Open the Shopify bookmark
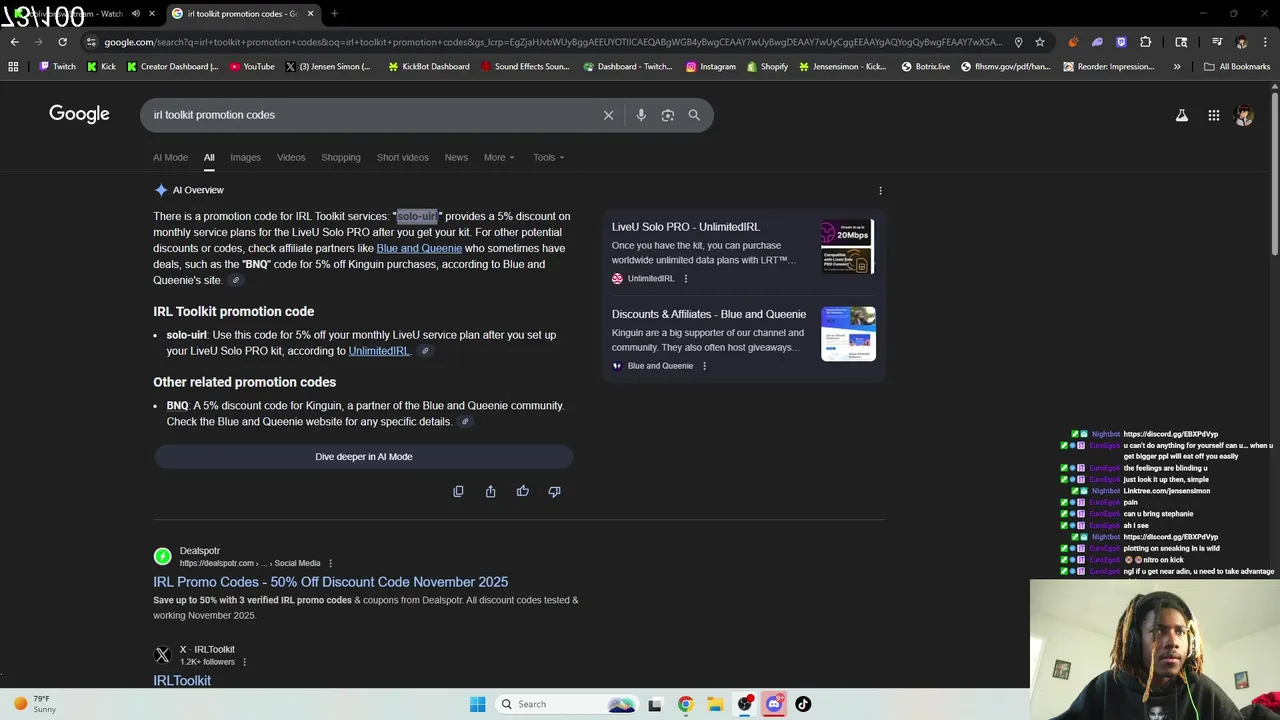Screen dimensions: 1280x720 [x=767, y=67]
